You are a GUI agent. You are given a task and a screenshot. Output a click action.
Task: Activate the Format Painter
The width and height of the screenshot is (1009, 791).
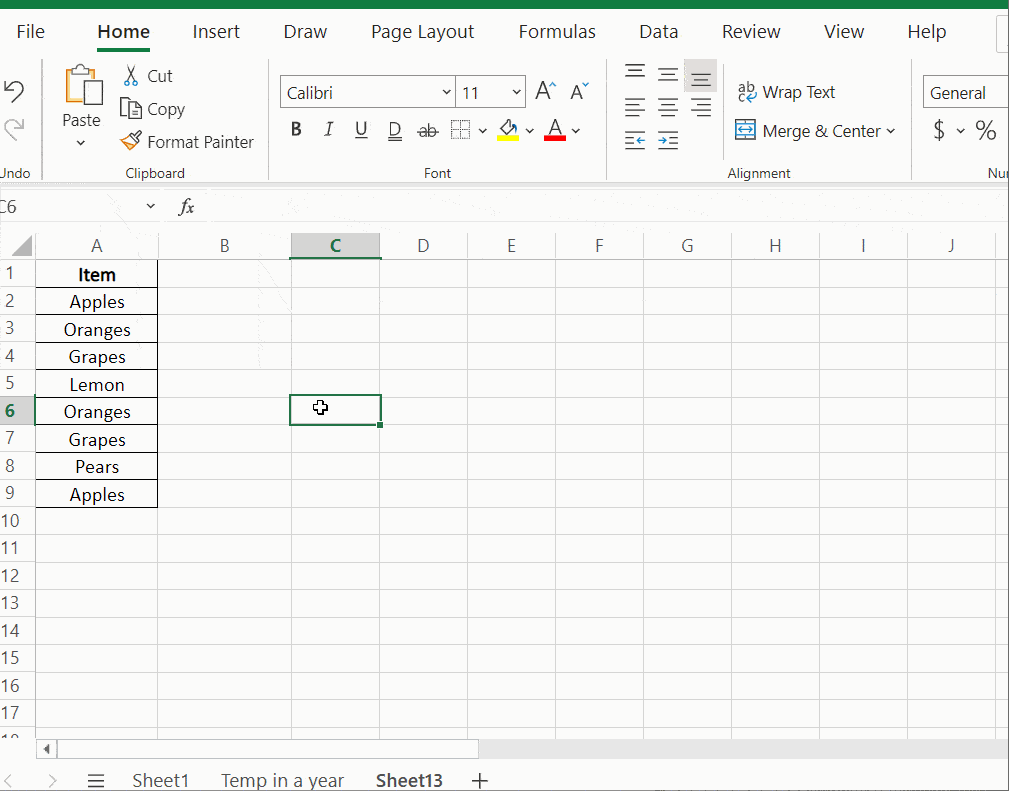click(130, 141)
